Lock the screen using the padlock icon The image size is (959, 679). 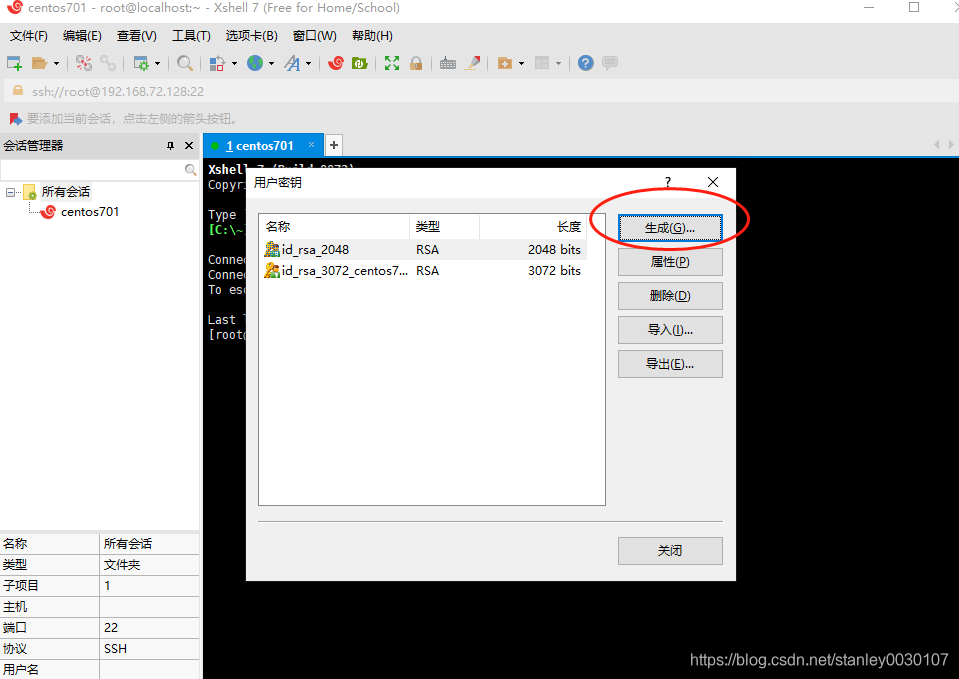416,62
